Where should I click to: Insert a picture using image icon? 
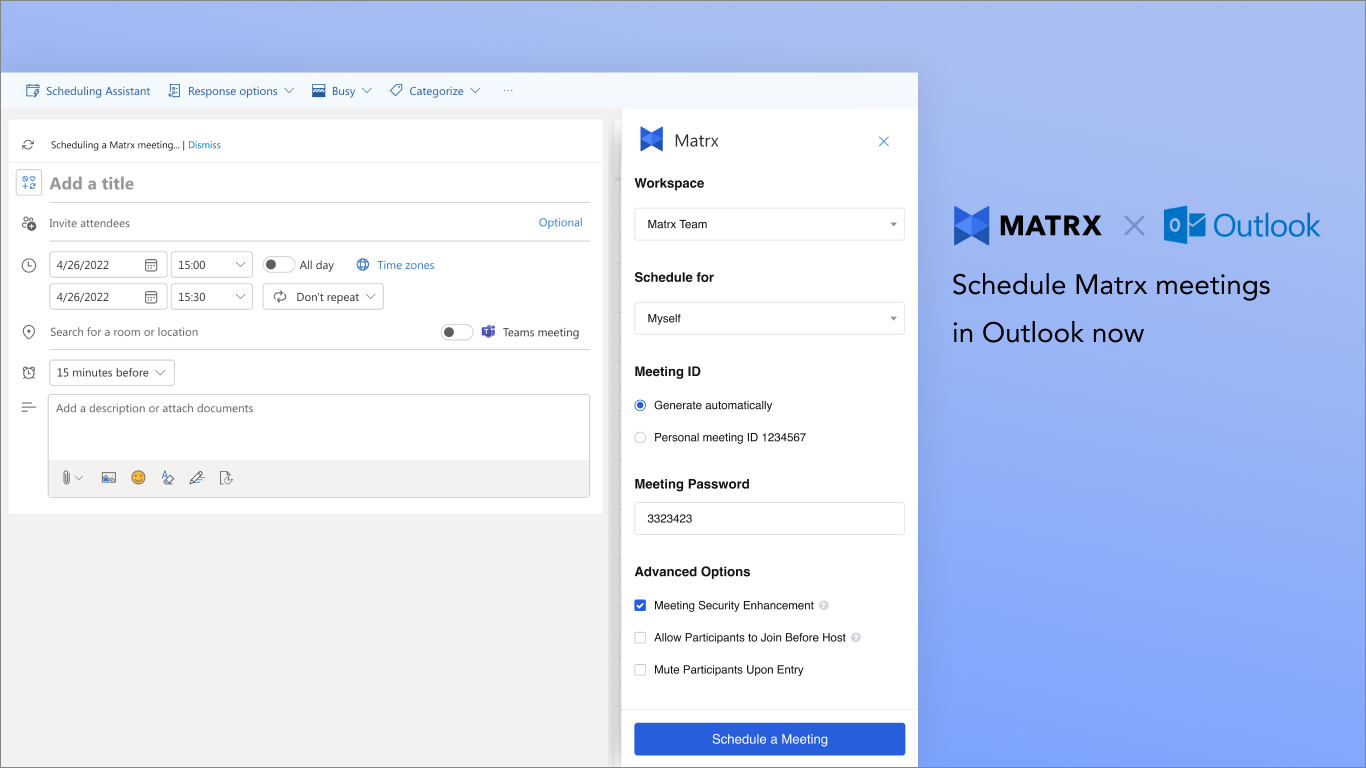109,478
